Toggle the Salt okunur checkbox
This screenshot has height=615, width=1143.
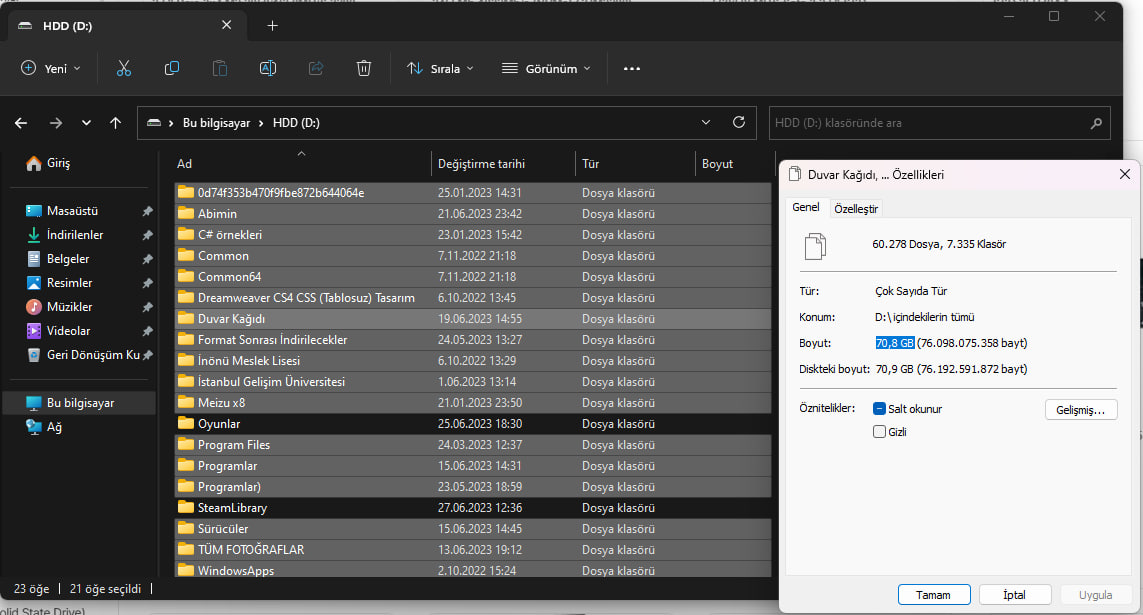tap(879, 409)
